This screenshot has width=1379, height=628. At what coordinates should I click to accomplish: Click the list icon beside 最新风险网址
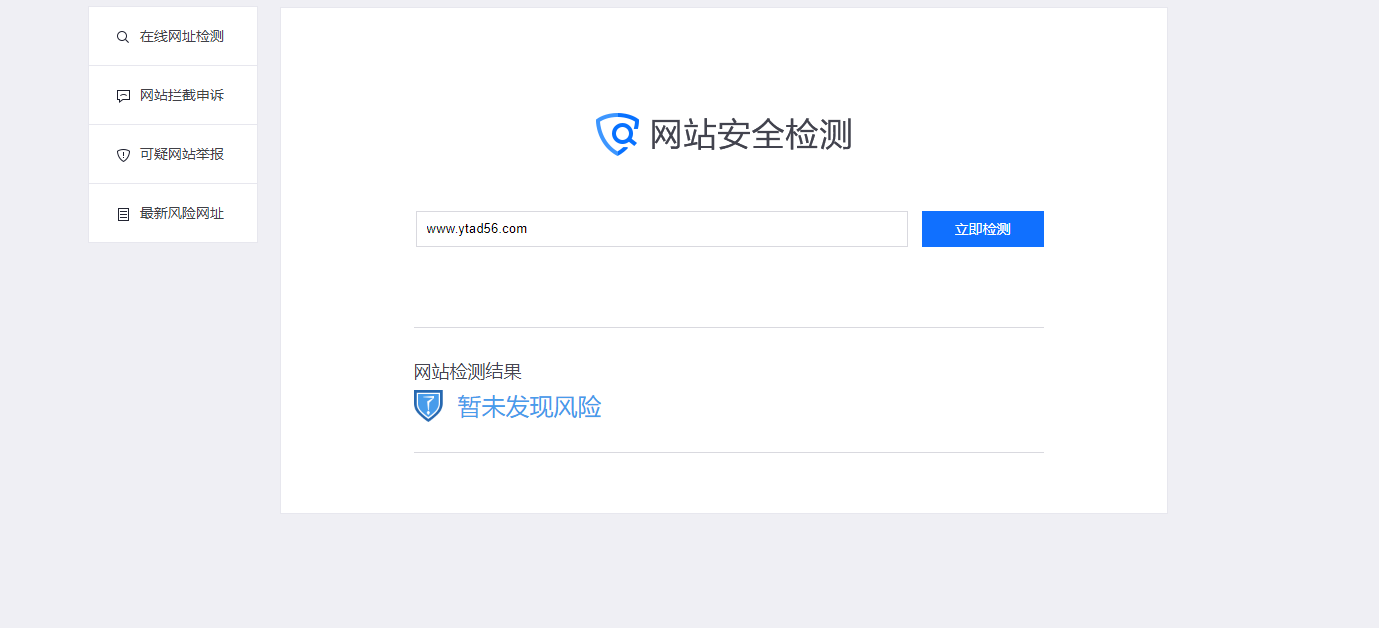point(123,214)
